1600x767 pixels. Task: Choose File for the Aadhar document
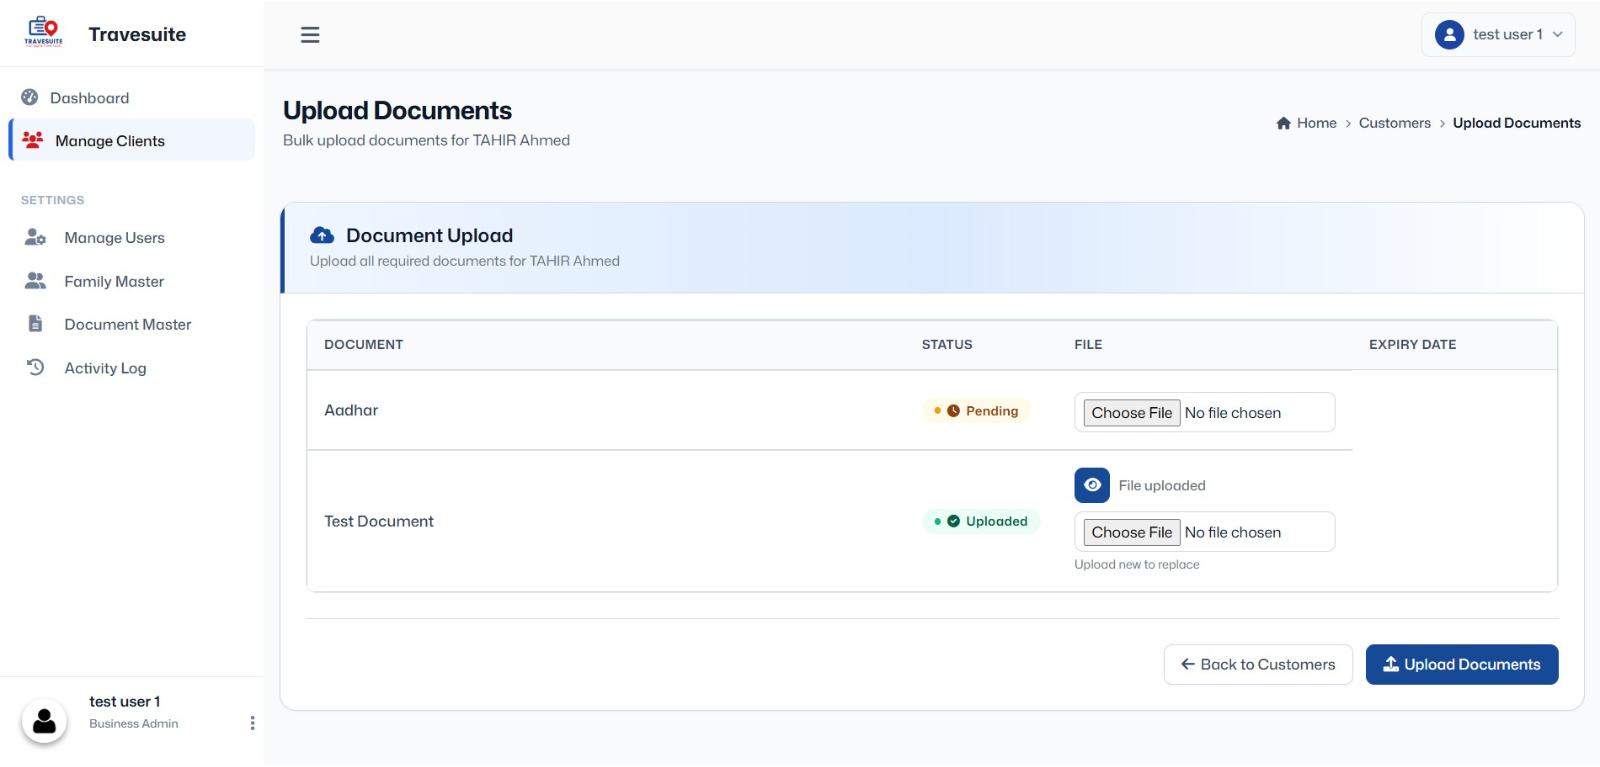click(1132, 413)
